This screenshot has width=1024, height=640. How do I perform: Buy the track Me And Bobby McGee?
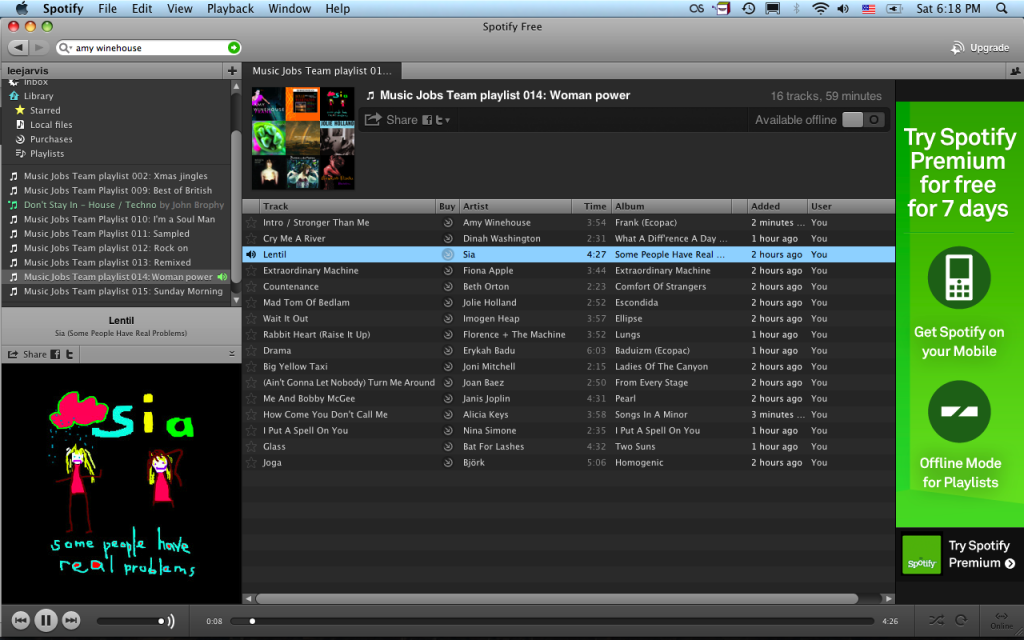pos(448,398)
